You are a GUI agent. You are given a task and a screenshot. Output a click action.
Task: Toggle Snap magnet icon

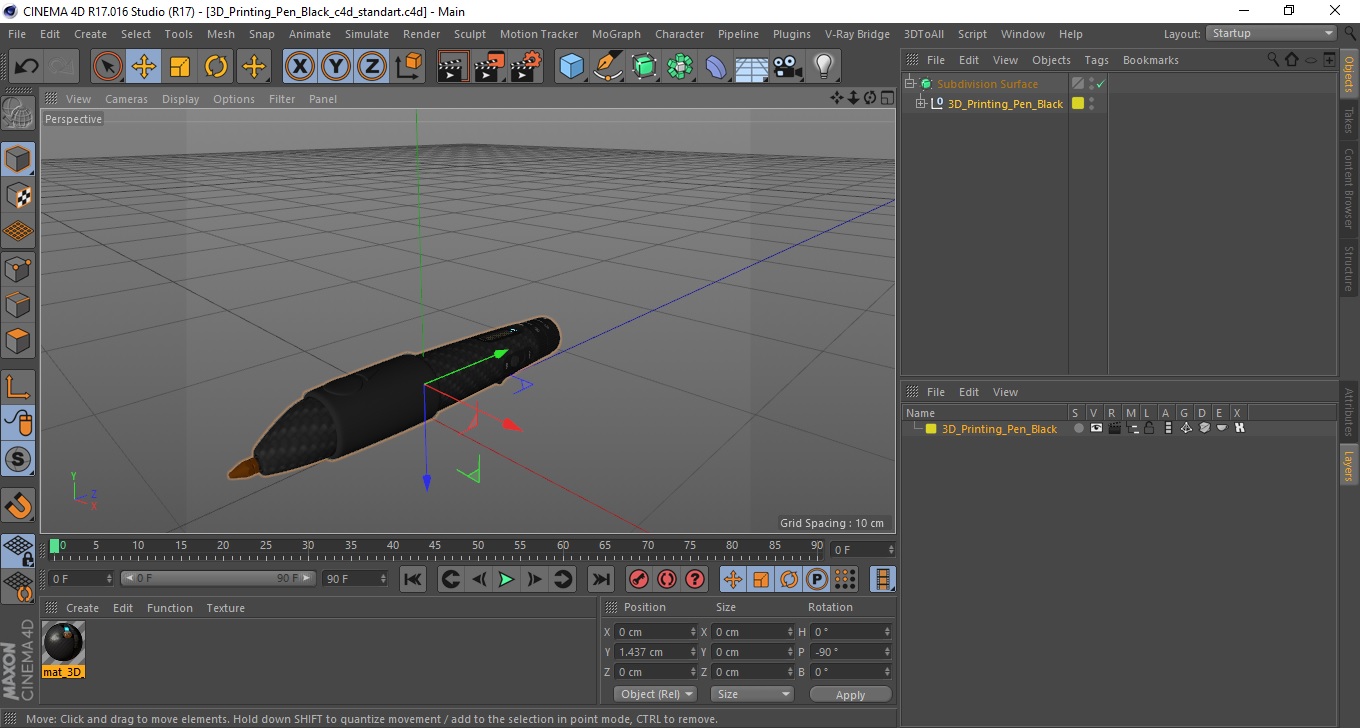pyautogui.click(x=18, y=505)
